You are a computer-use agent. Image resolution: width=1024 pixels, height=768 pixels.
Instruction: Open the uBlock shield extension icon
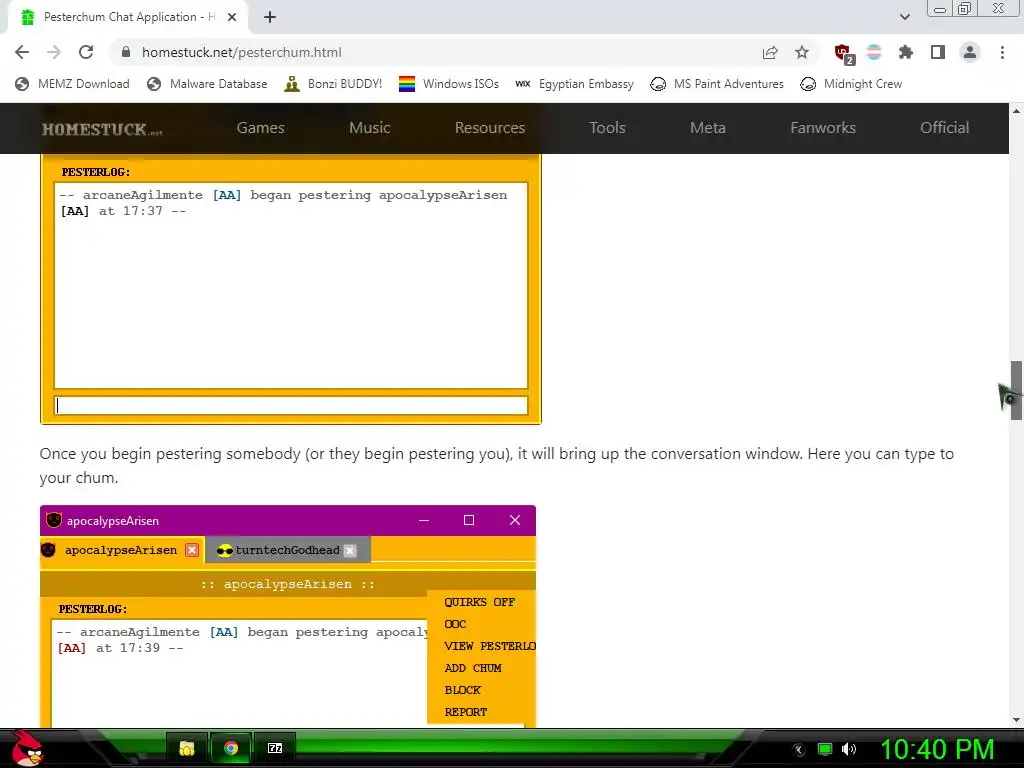tap(844, 53)
